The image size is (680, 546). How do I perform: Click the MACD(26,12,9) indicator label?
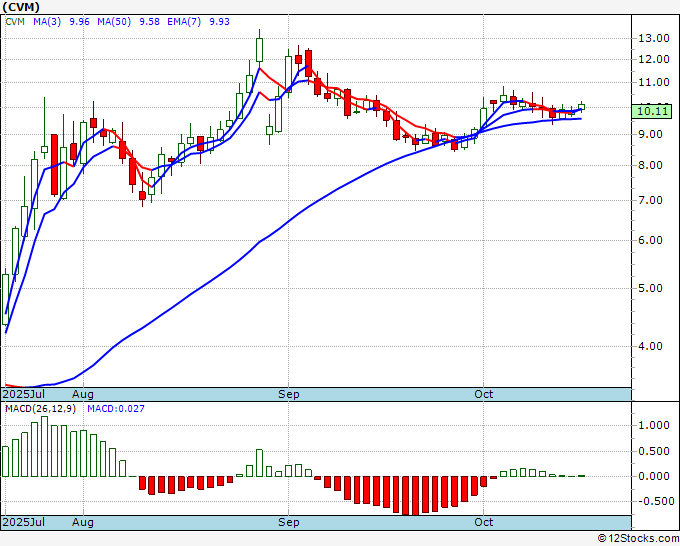coord(40,409)
